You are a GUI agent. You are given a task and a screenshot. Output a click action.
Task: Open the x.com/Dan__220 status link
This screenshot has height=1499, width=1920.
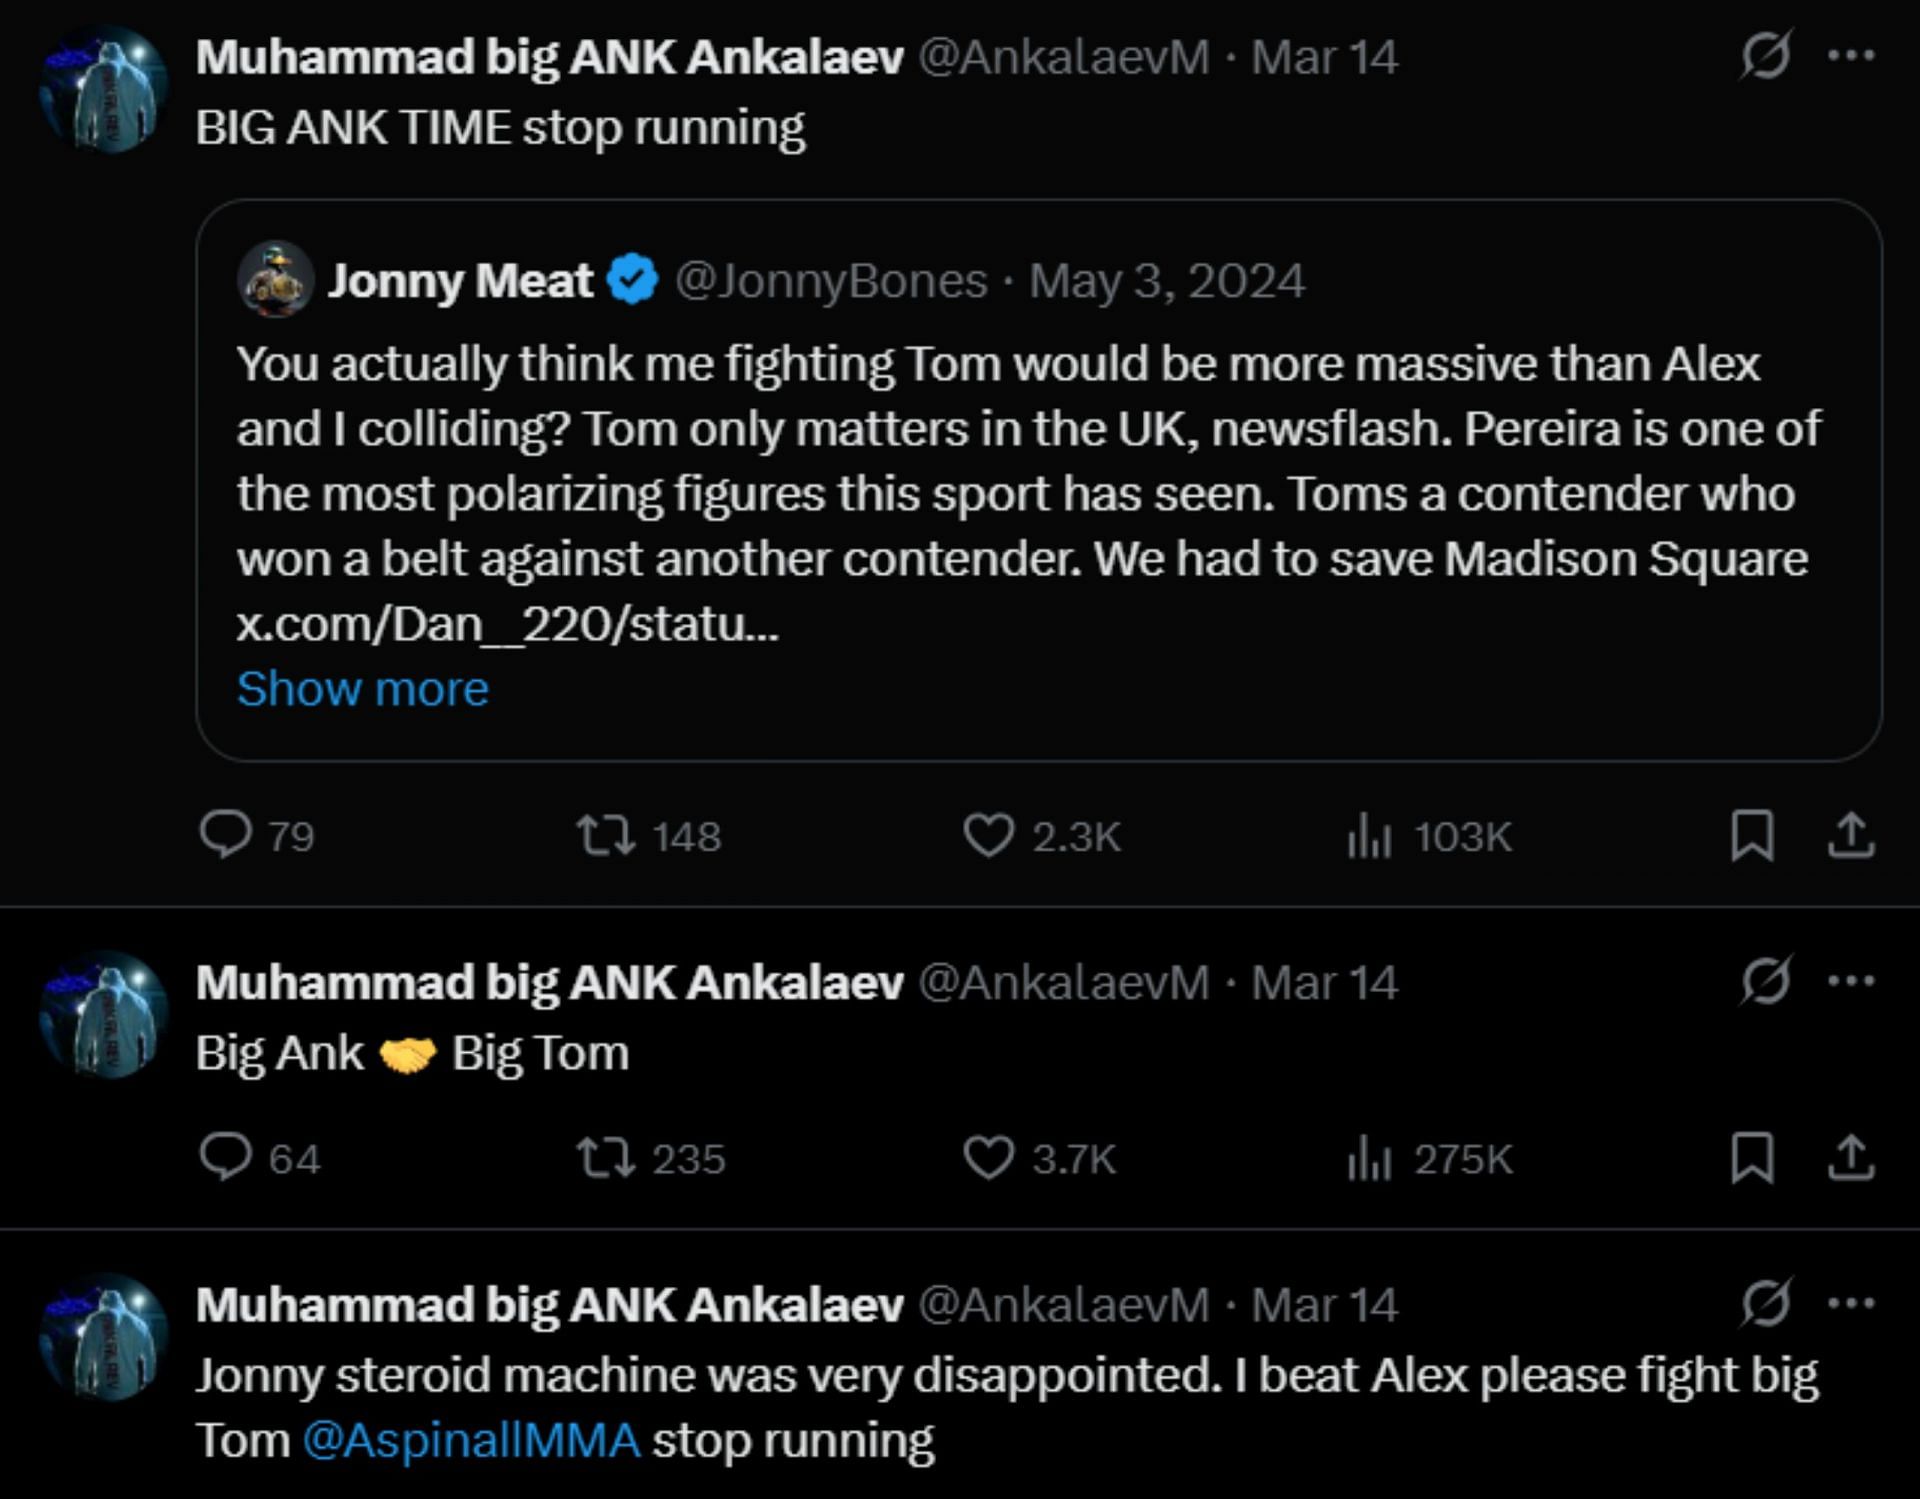click(507, 624)
